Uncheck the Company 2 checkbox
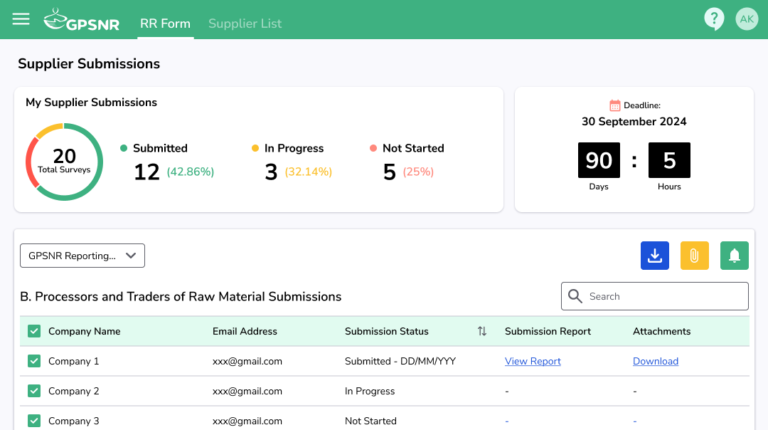Viewport: 768px width, 430px height. coord(34,391)
